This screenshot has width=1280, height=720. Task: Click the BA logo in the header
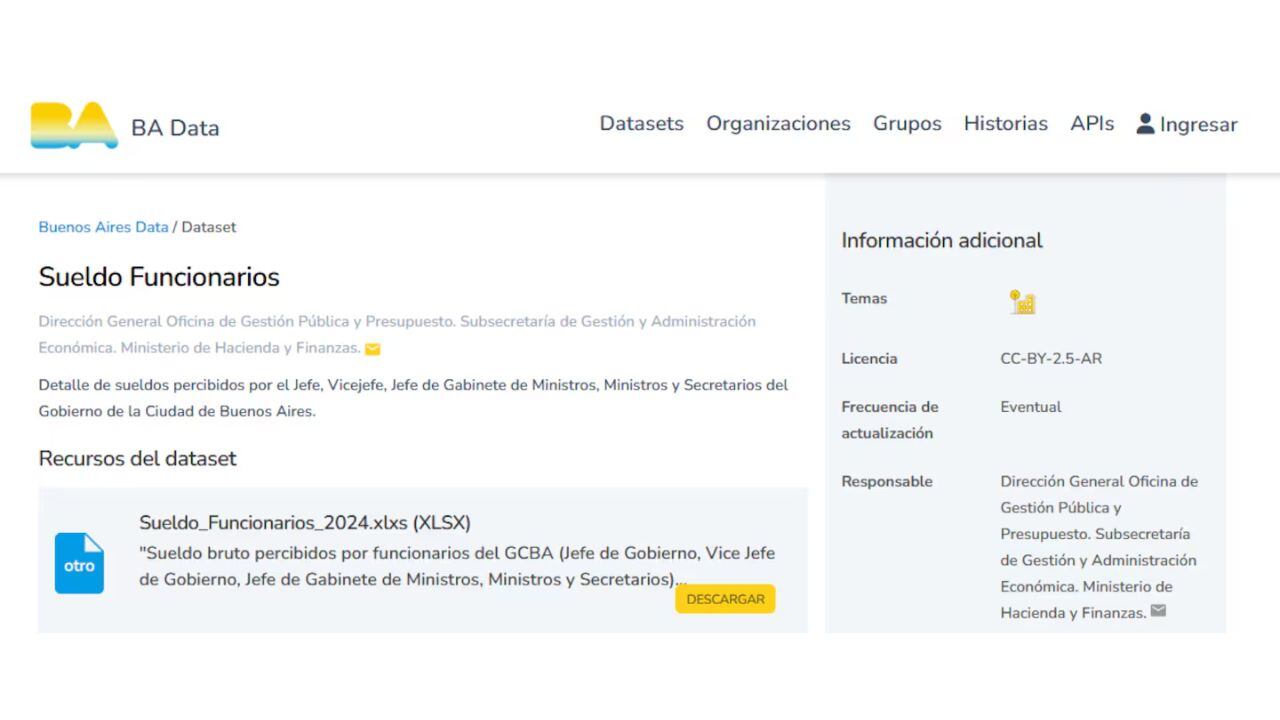pyautogui.click(x=74, y=126)
